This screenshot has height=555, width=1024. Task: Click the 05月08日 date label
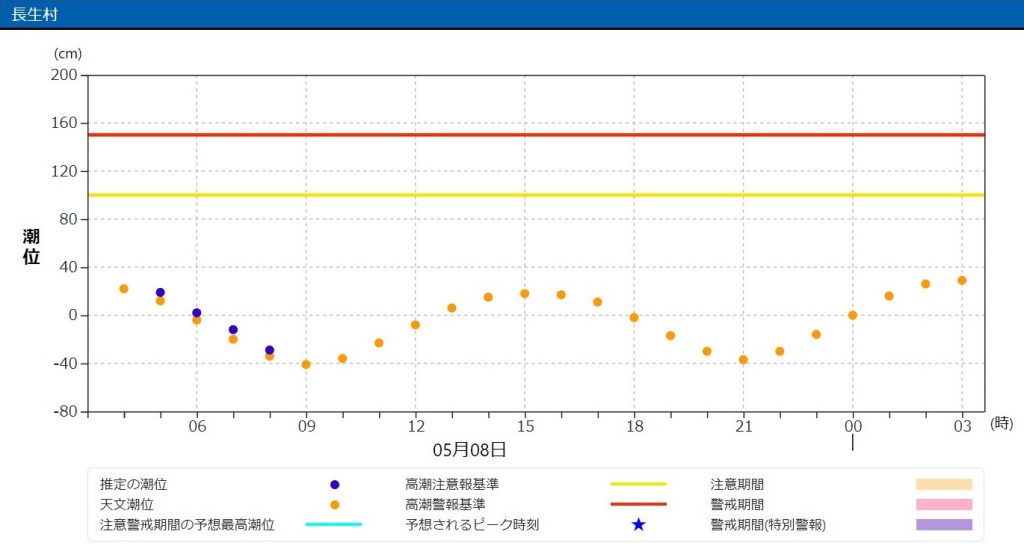(x=470, y=450)
